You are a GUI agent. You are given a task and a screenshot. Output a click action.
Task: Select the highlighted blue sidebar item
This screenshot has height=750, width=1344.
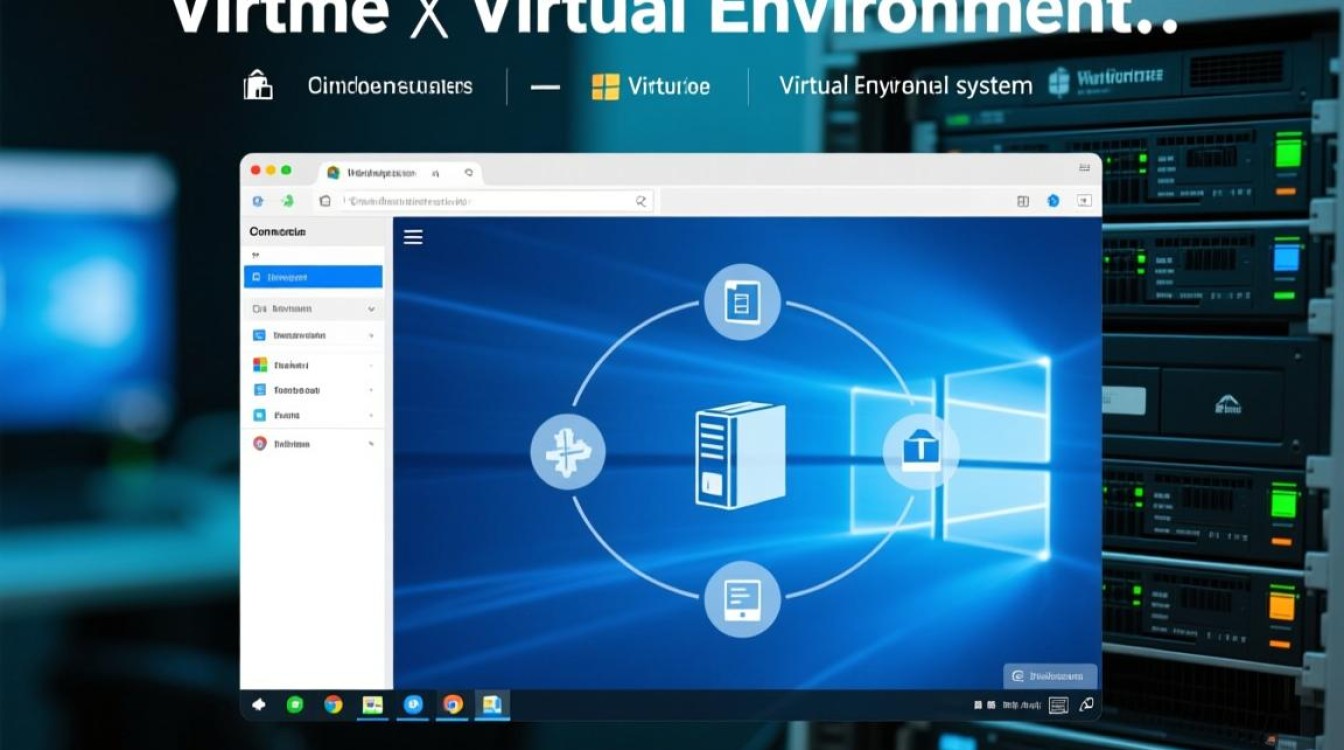pos(313,277)
